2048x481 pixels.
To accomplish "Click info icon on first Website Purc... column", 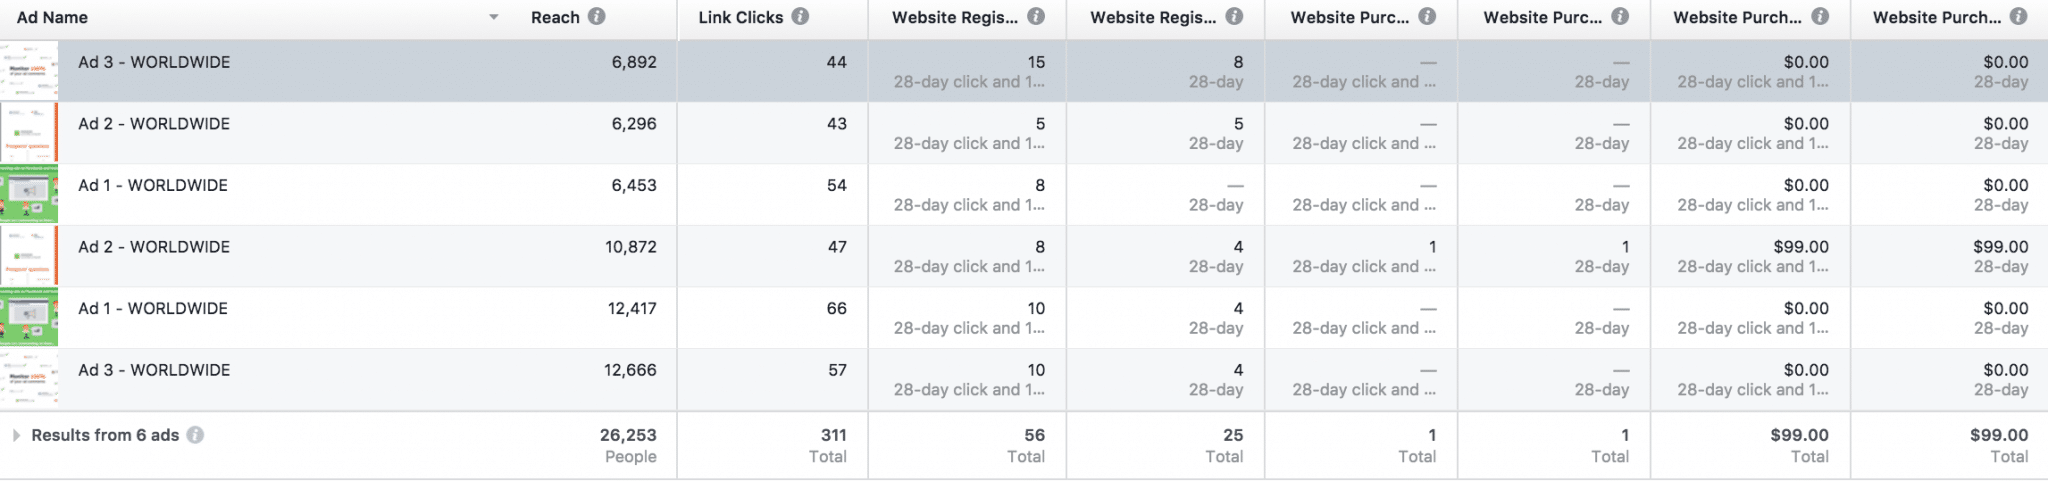I will coord(1427,17).
